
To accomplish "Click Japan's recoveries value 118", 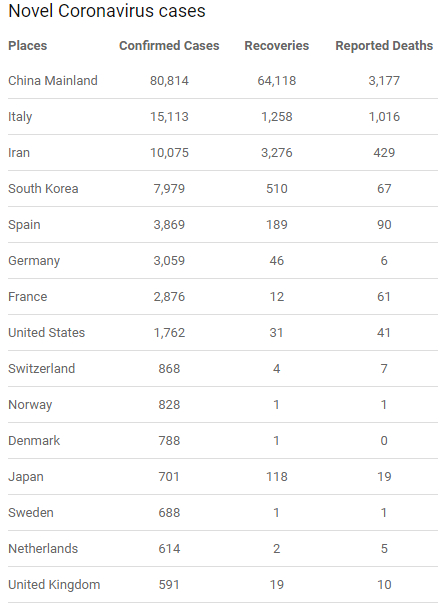I will (x=277, y=477).
